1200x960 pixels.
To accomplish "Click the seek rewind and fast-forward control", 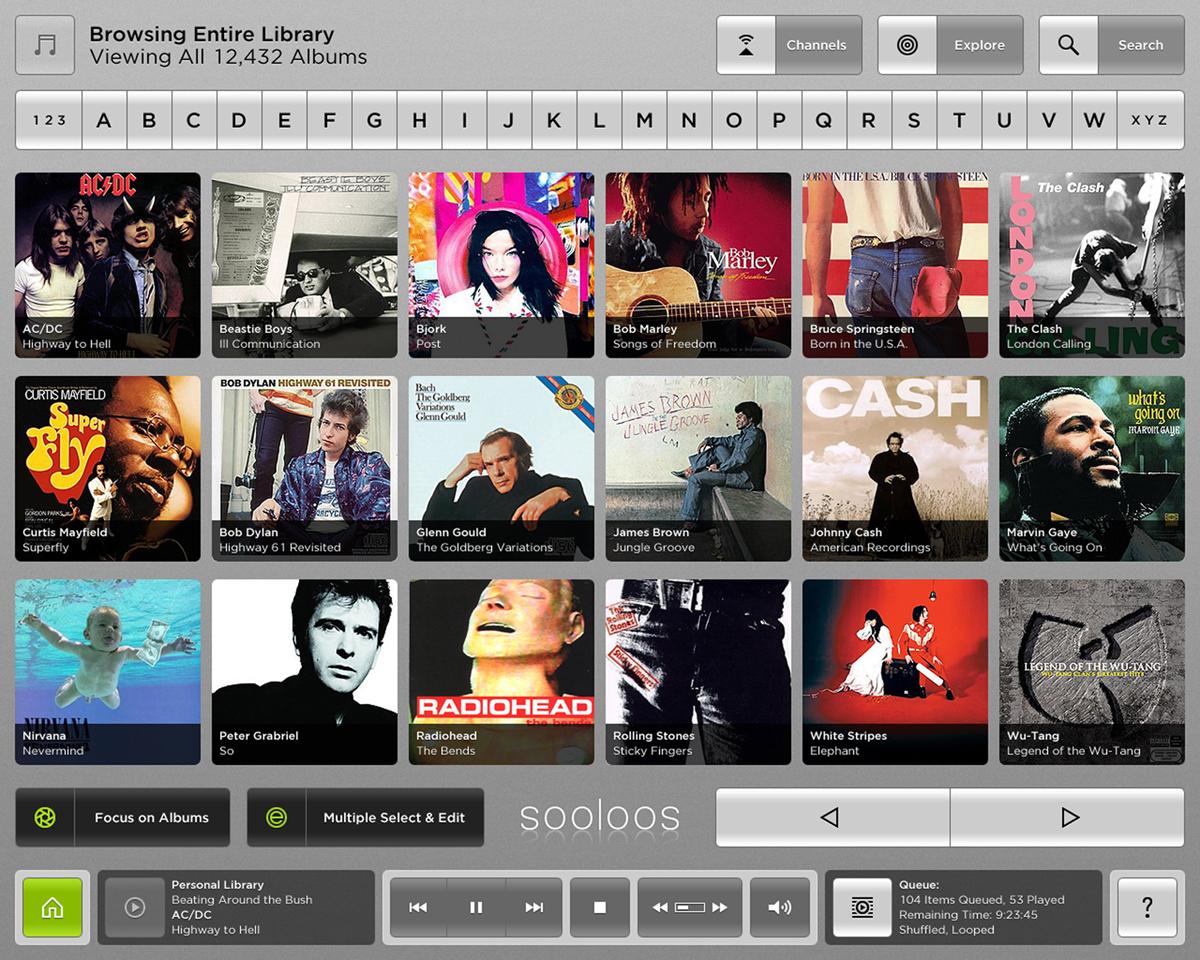I will pyautogui.click(x=690, y=907).
